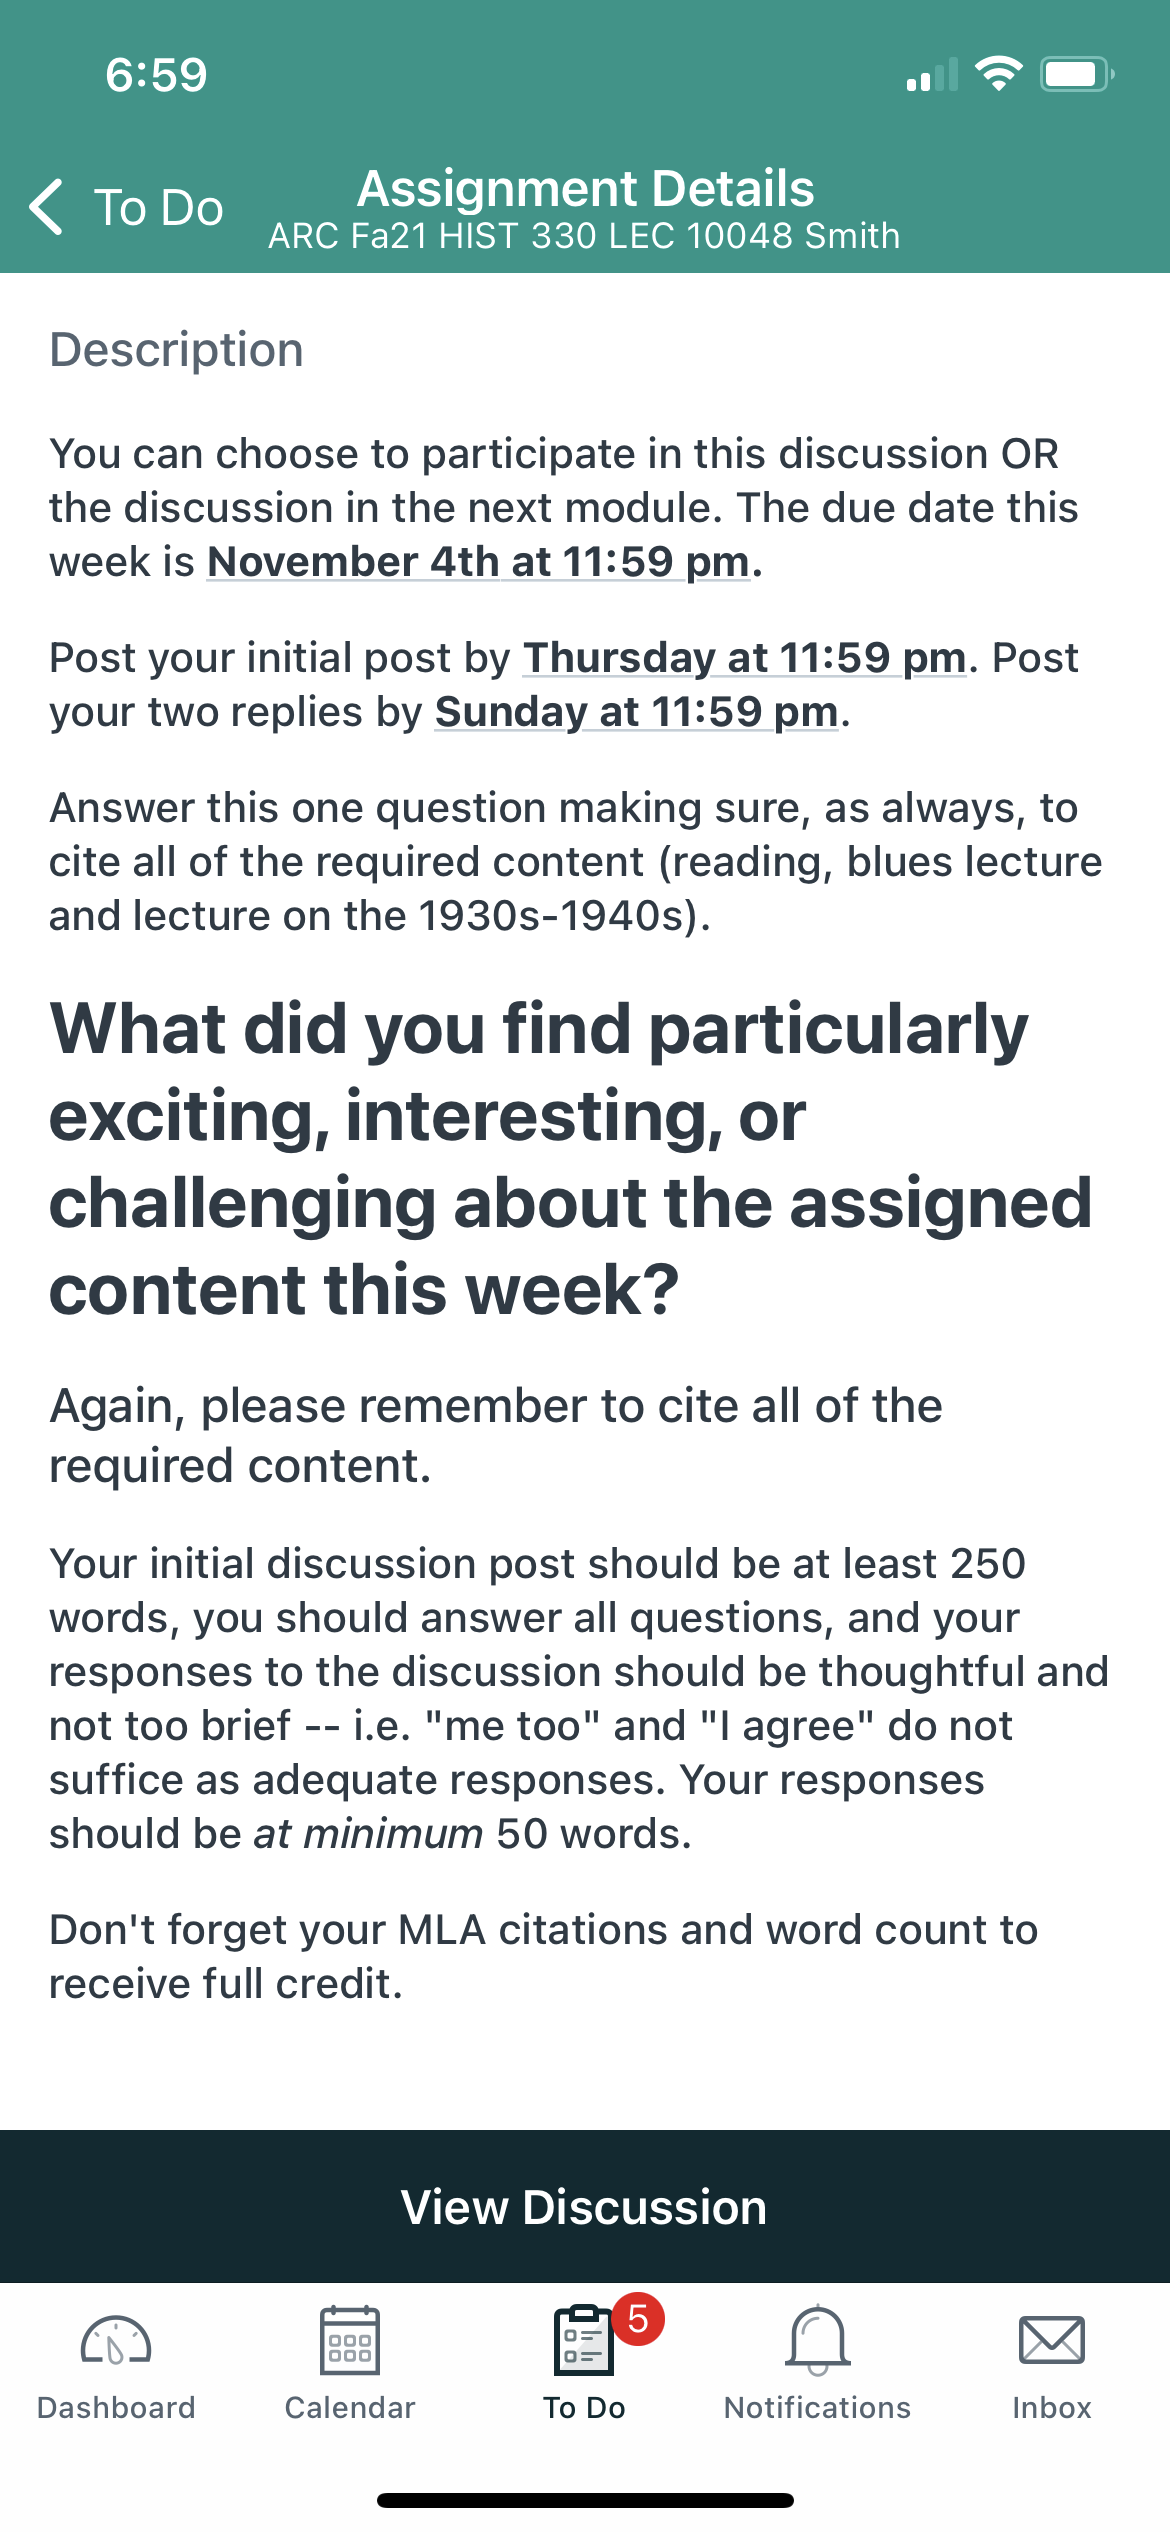Switch to the Calendar tab label

point(350,2408)
